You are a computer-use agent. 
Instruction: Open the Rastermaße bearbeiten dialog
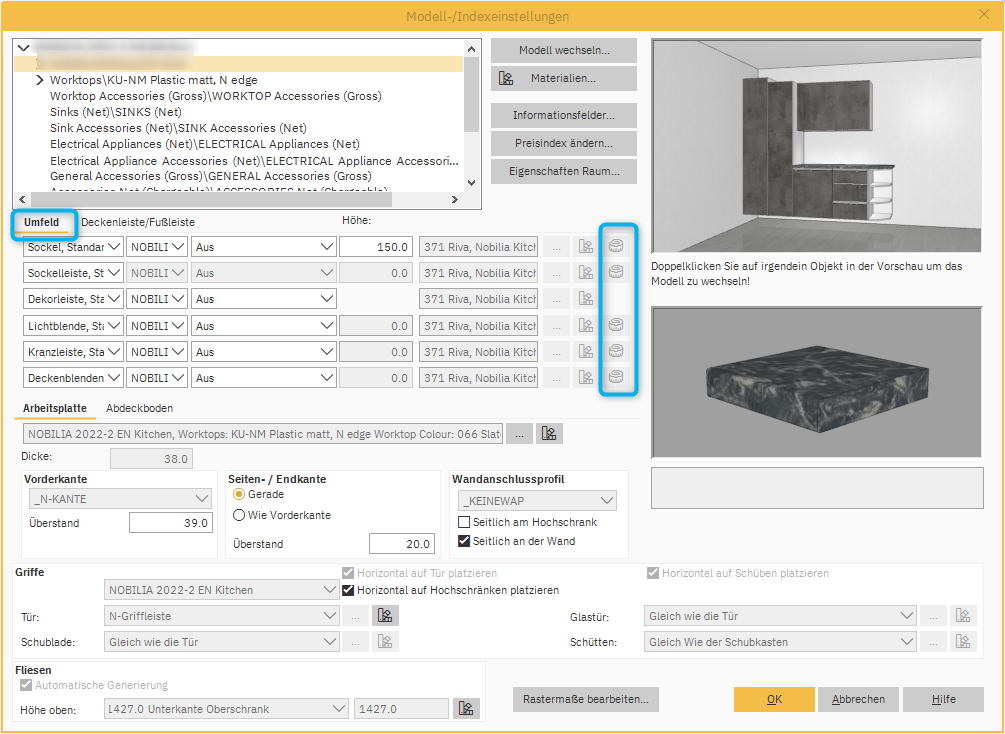point(585,699)
